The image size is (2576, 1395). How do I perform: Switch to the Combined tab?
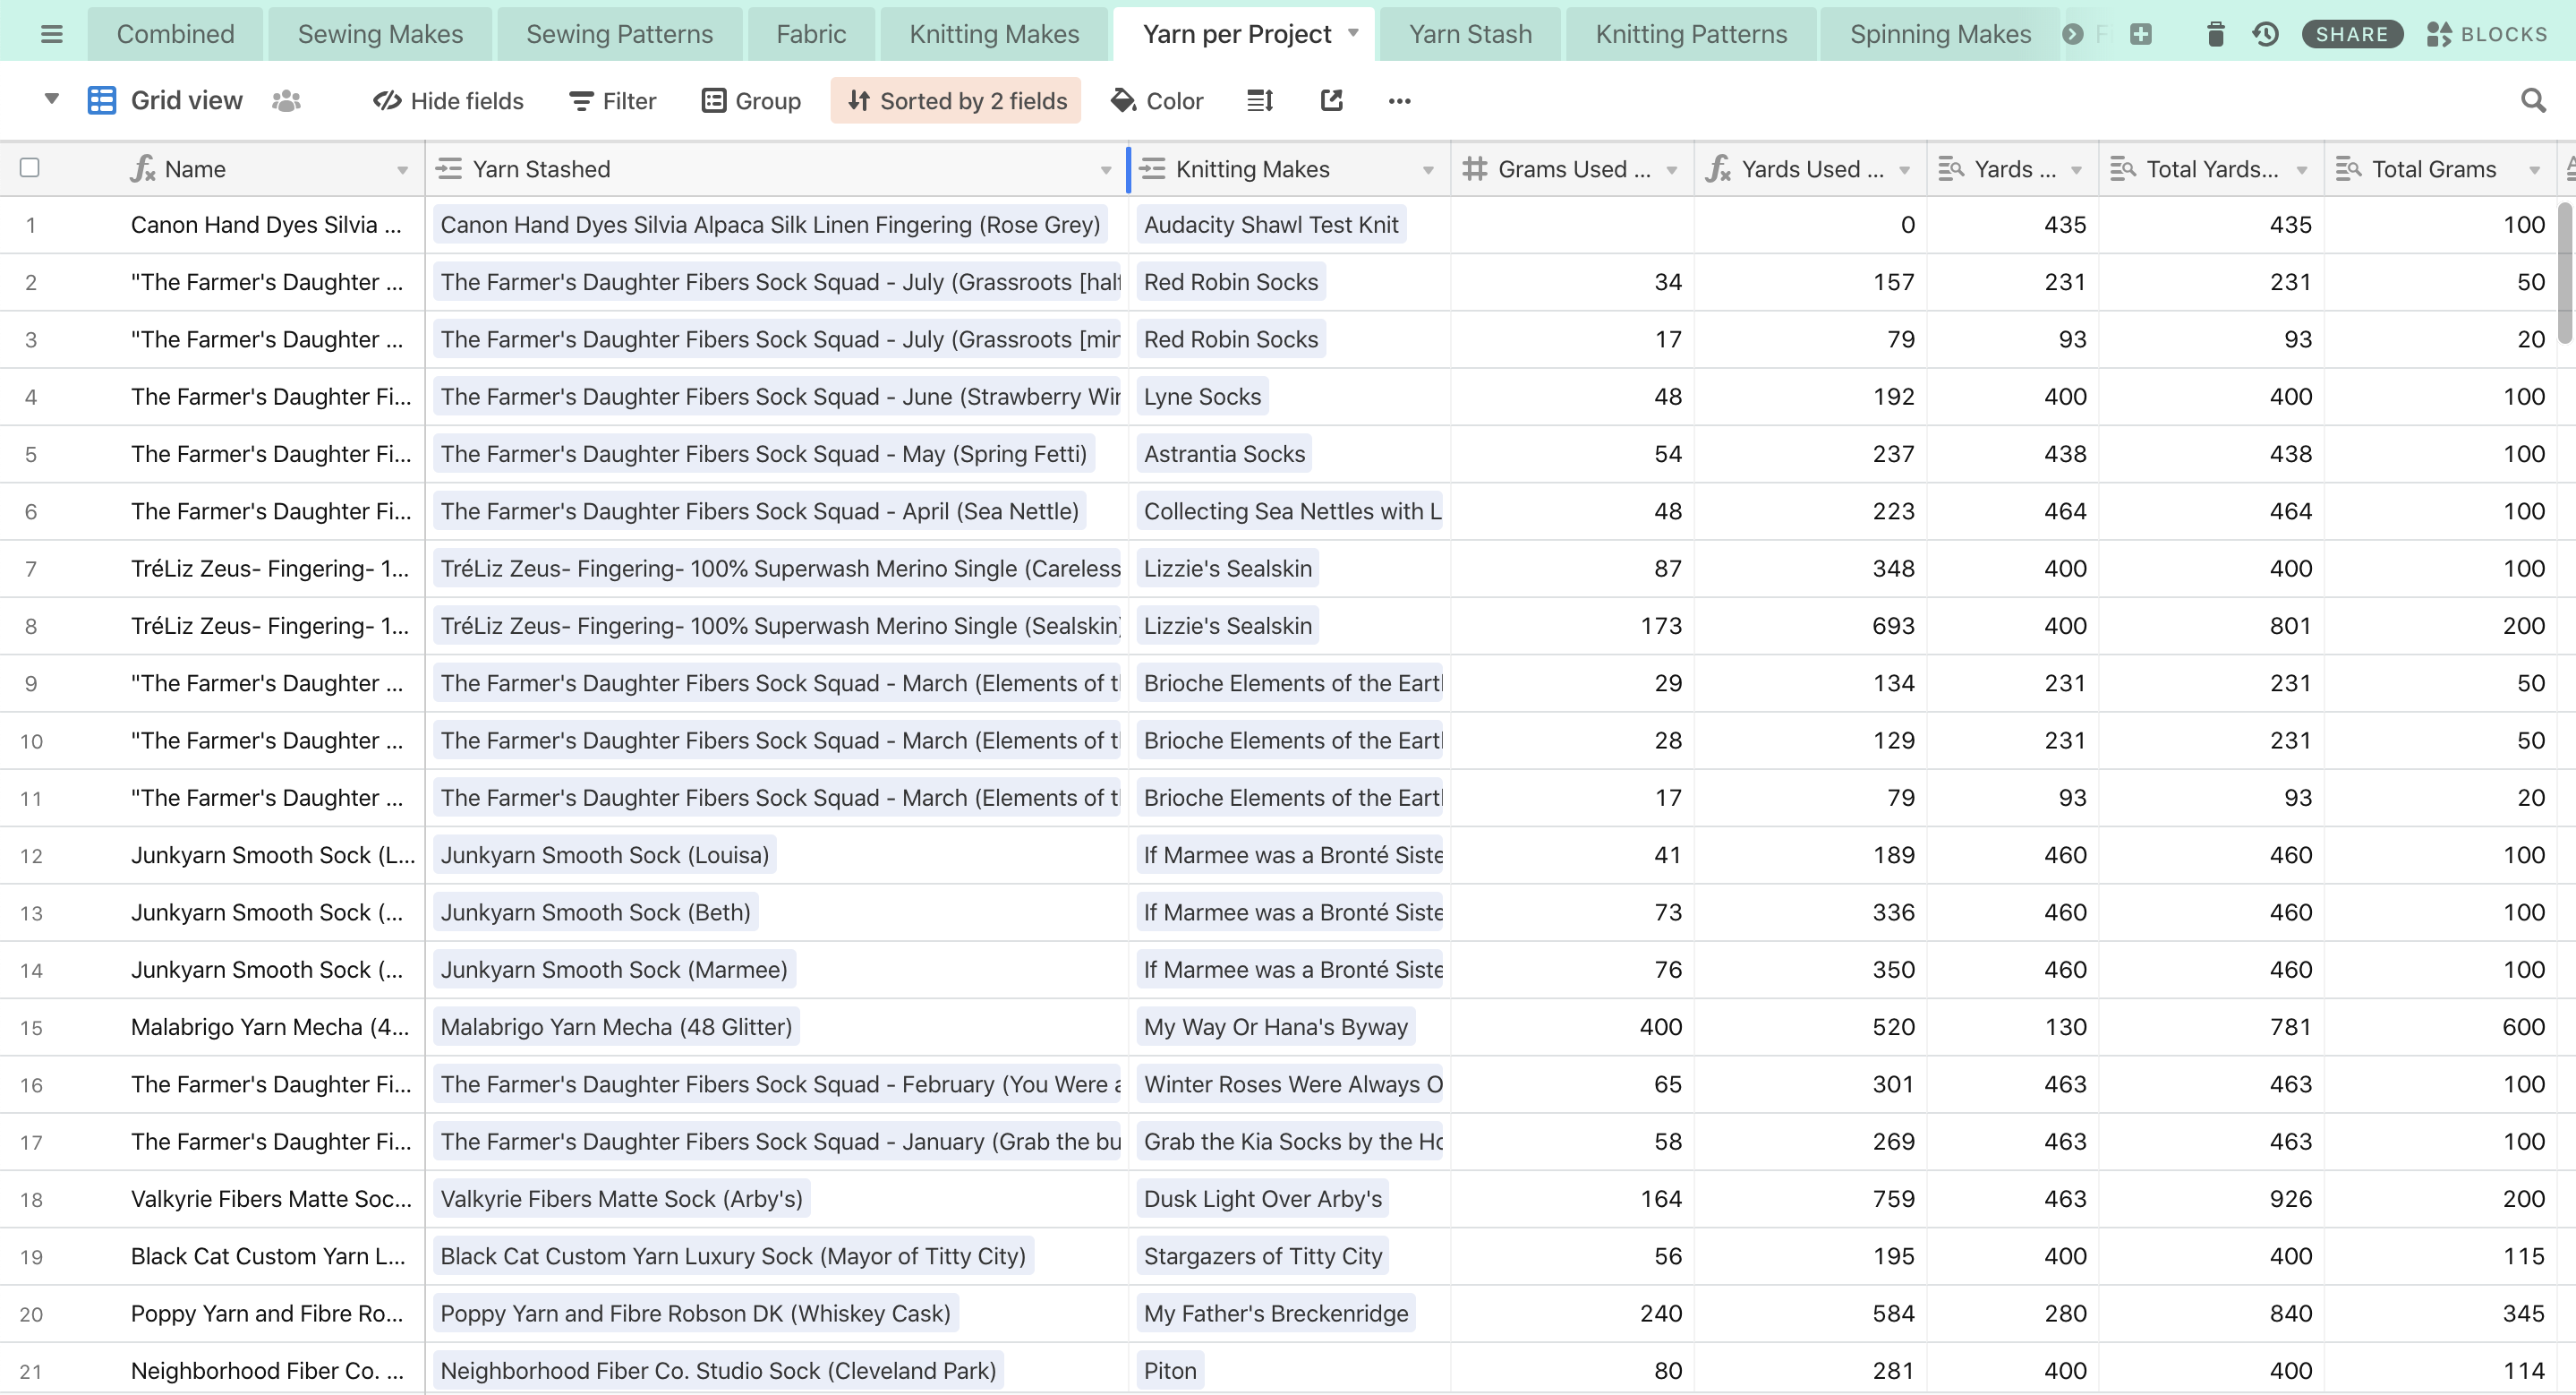click(175, 34)
